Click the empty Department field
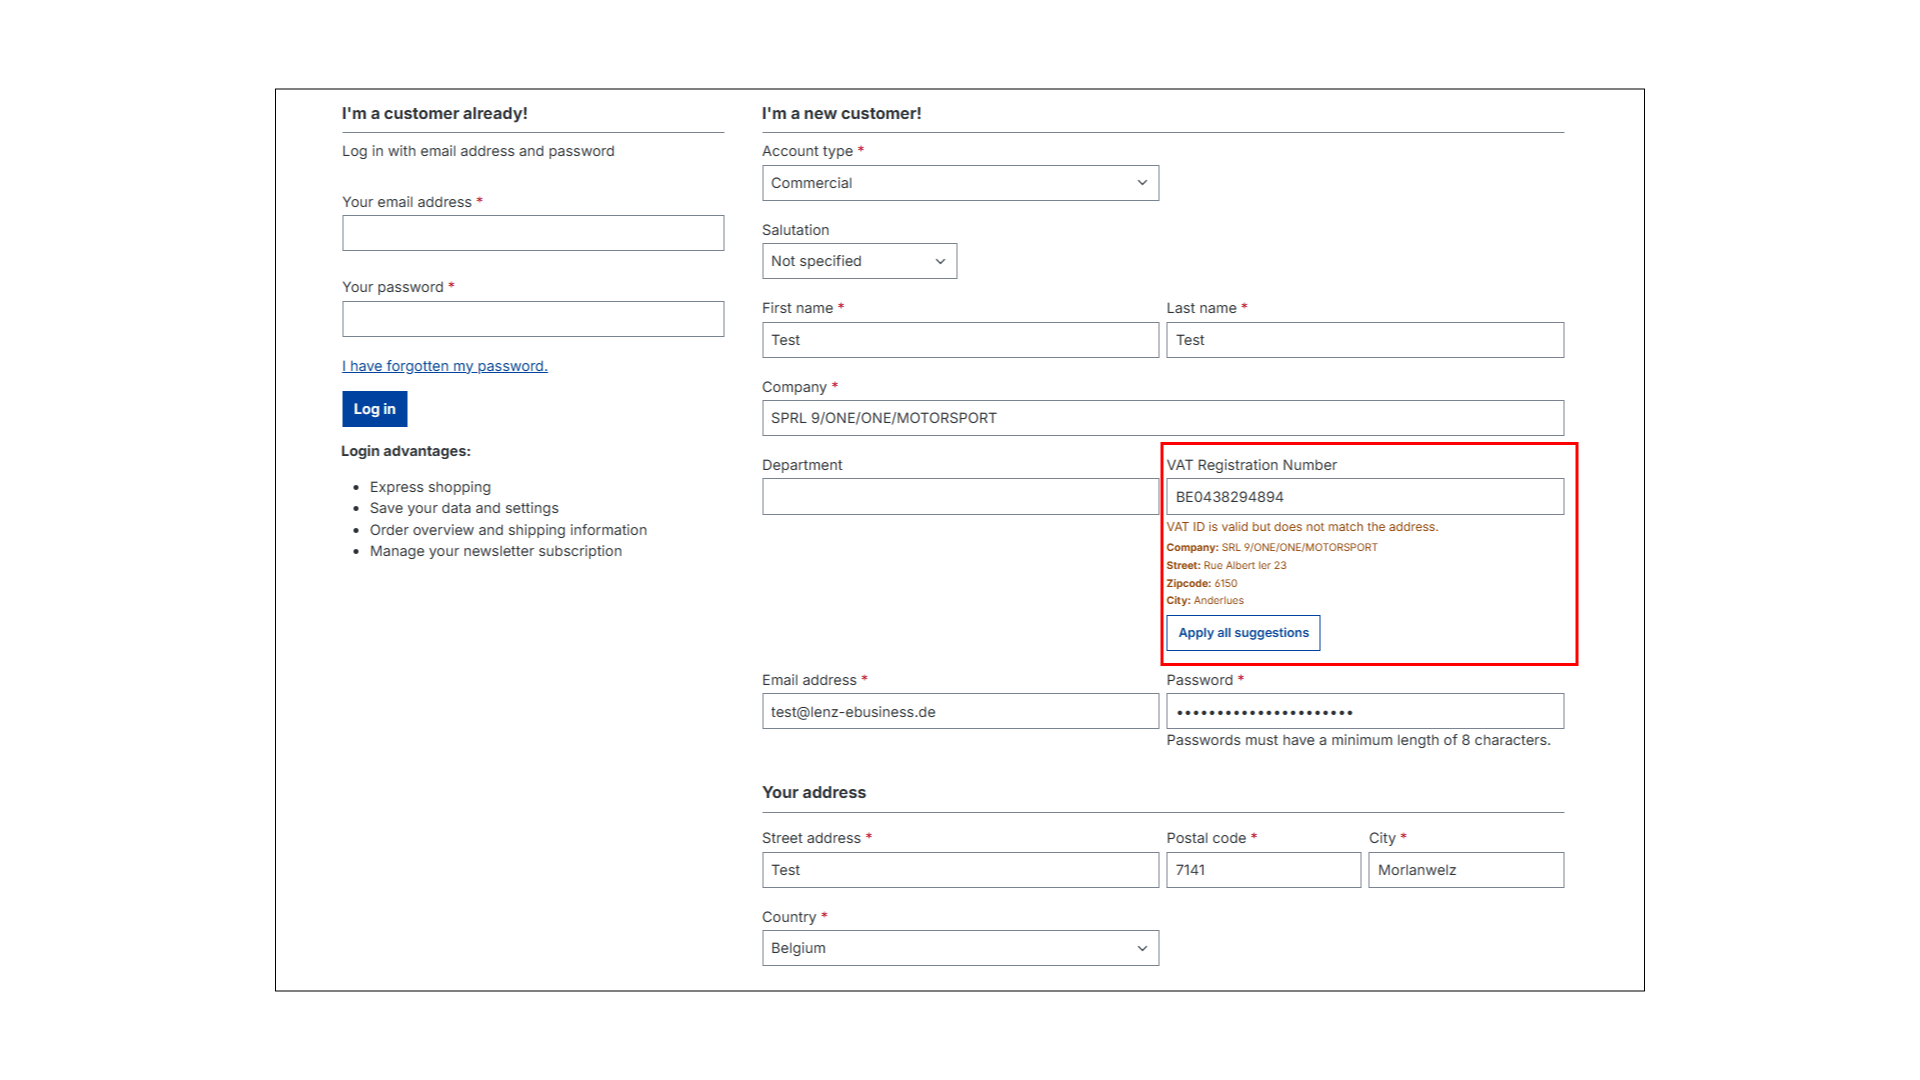The height and width of the screenshot is (1080, 1920). coord(959,497)
